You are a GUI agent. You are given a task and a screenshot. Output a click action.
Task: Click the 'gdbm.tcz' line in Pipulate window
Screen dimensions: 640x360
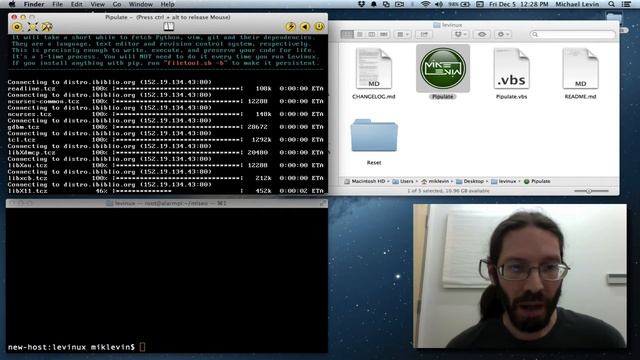coord(166,127)
